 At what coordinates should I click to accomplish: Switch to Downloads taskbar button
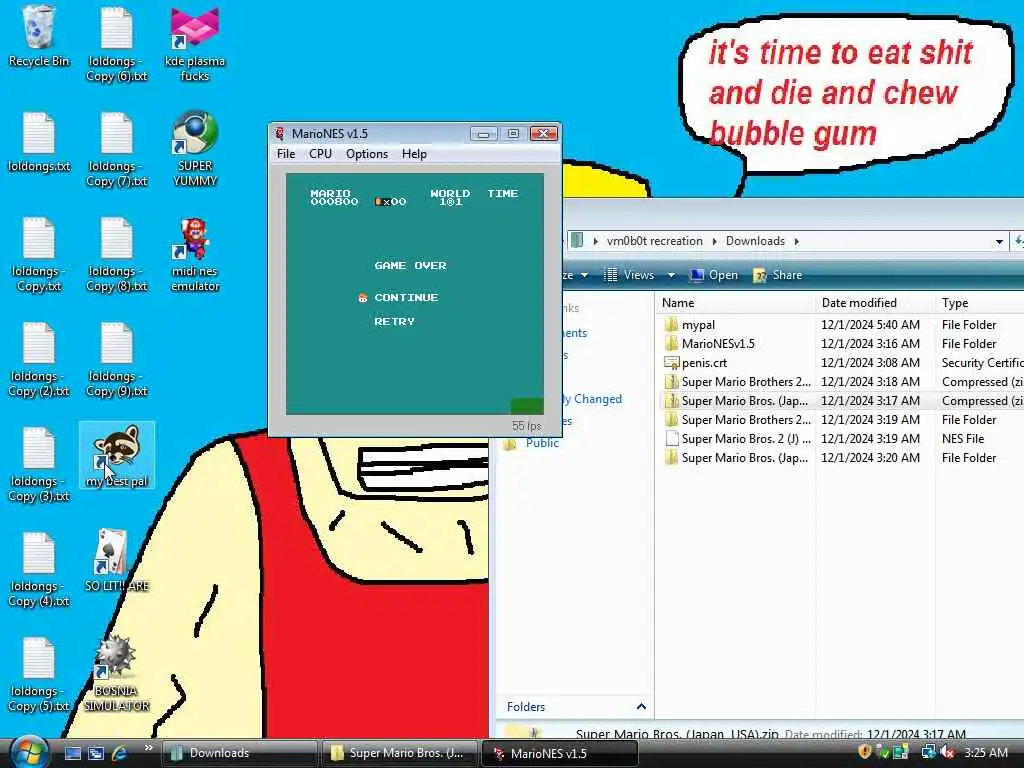pos(239,753)
